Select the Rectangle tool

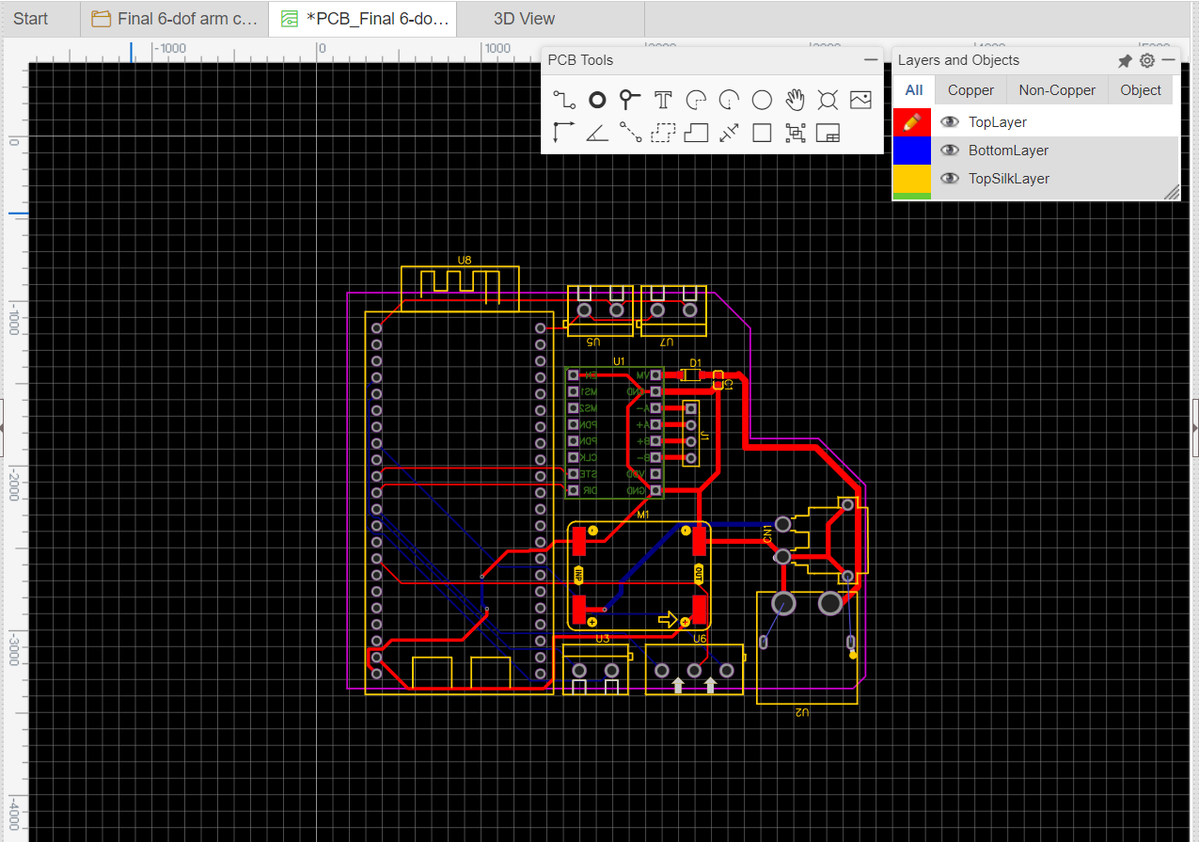click(762, 133)
